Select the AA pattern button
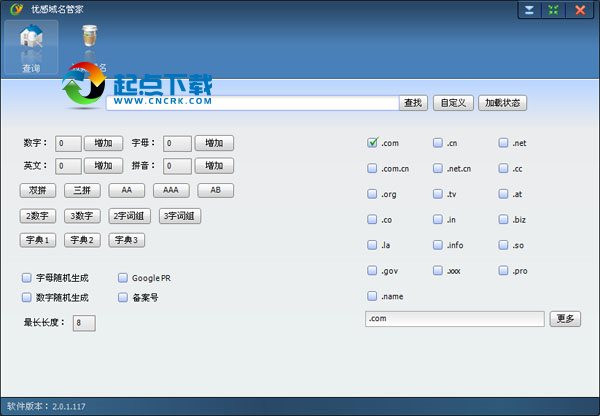Image resolution: width=600 pixels, height=416 pixels. click(127, 190)
